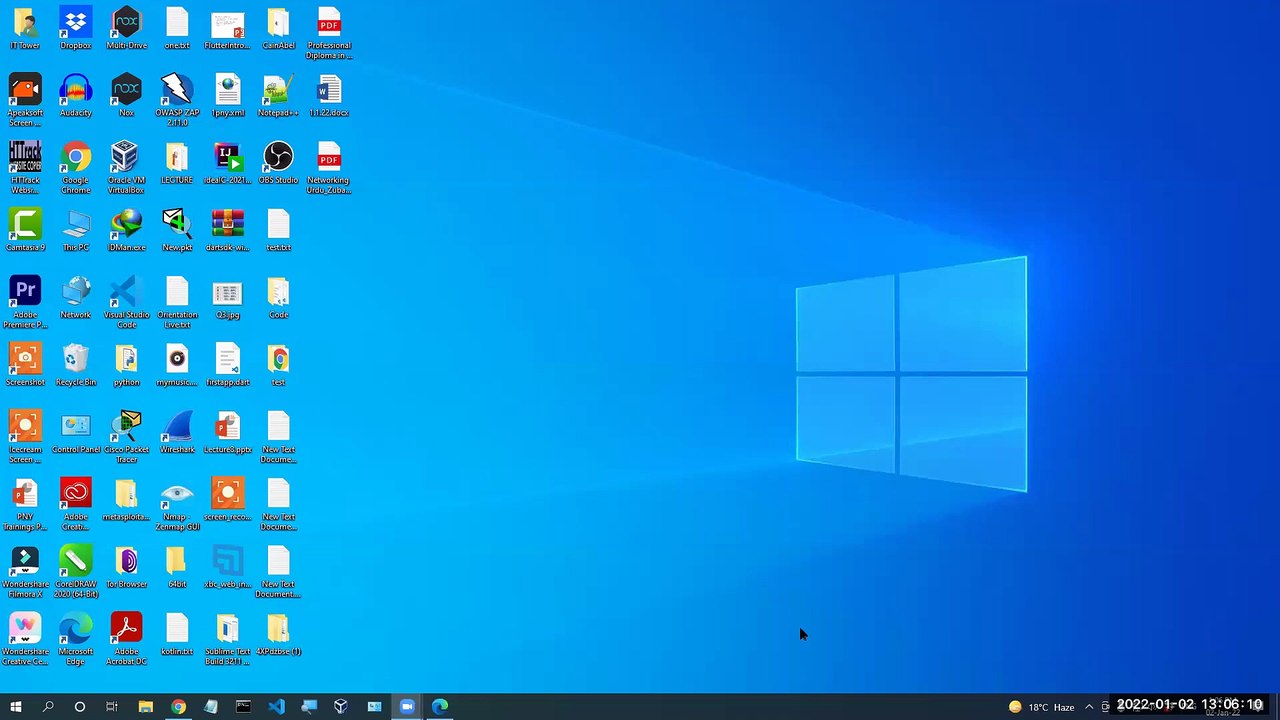Select the Camtasia 9 shortcut

(x=25, y=230)
